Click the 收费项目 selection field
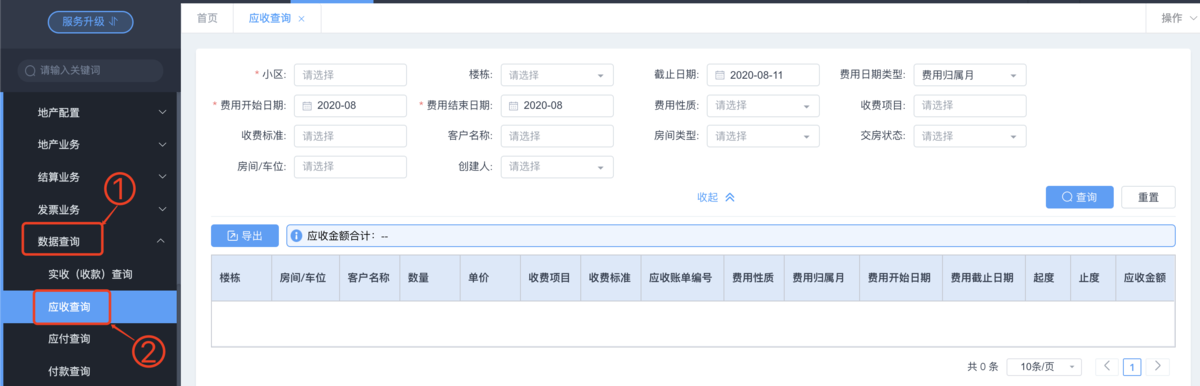This screenshot has height=386, width=1200. (970, 105)
